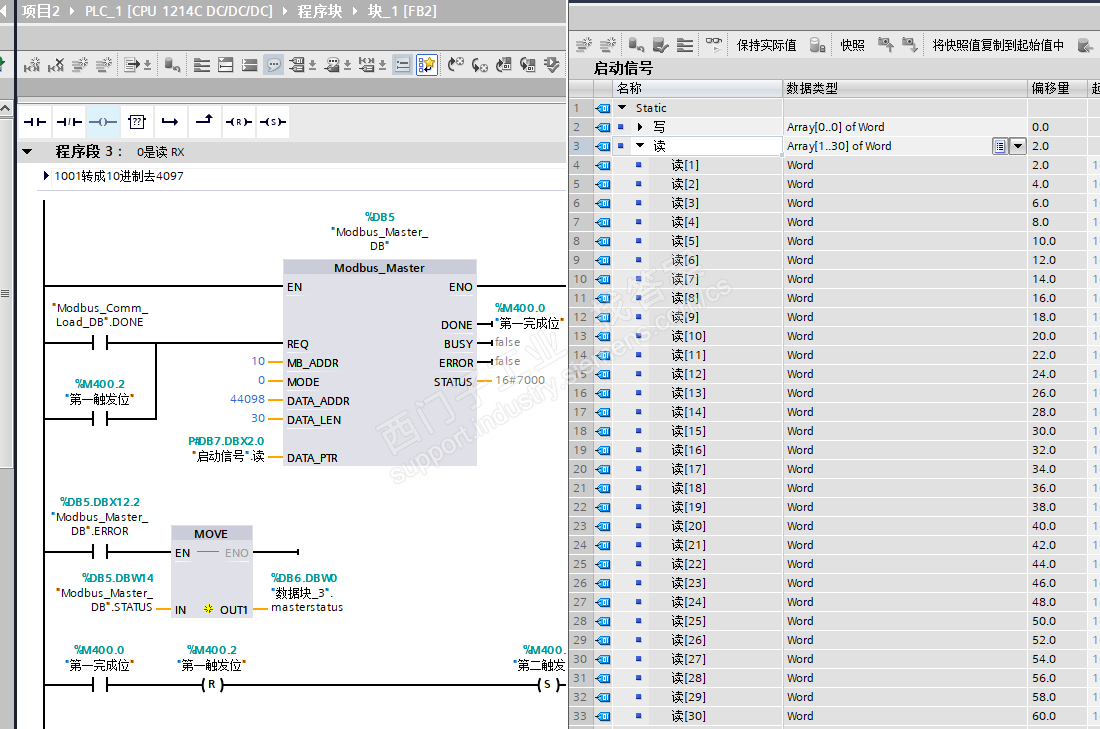Toggle the favorites display button

click(427, 65)
